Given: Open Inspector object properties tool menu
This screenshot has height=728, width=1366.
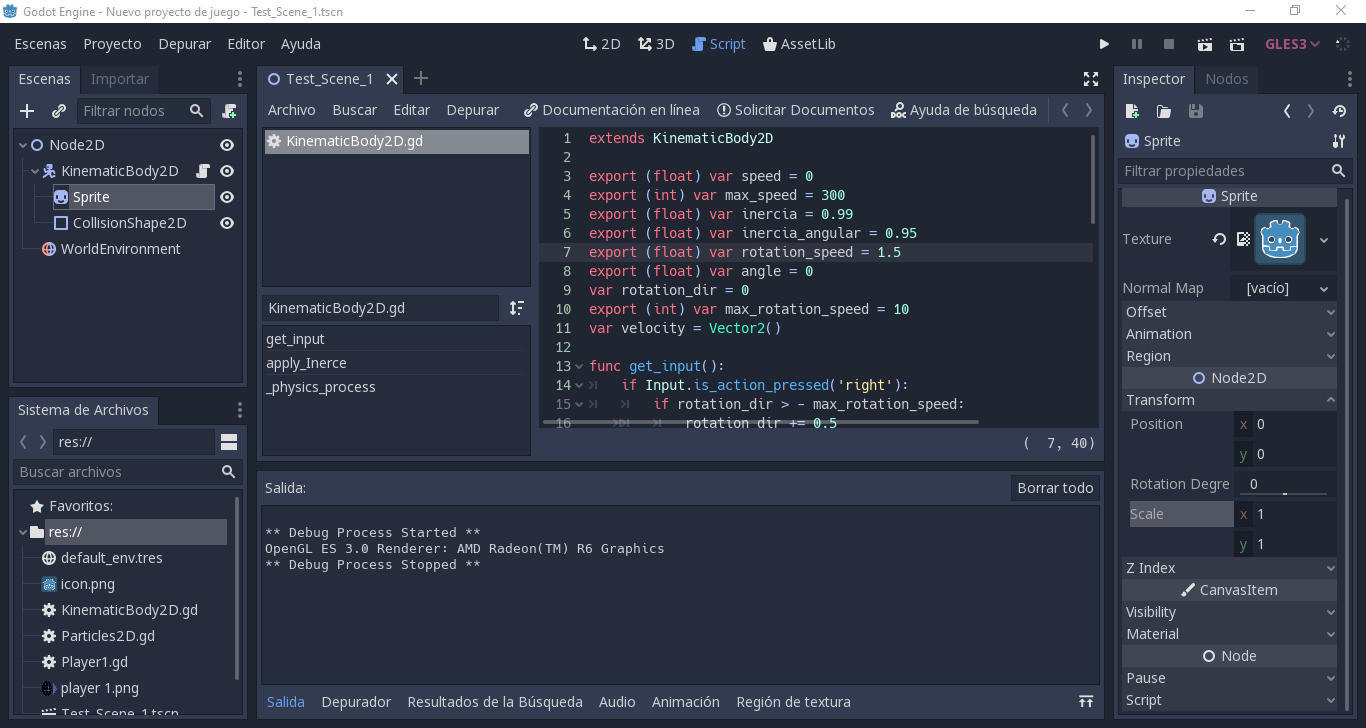Looking at the screenshot, I should point(1339,141).
